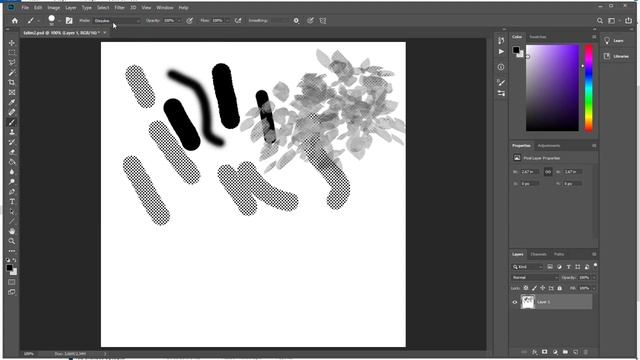Select the Hand tool
640x360 pixels.
12,231
